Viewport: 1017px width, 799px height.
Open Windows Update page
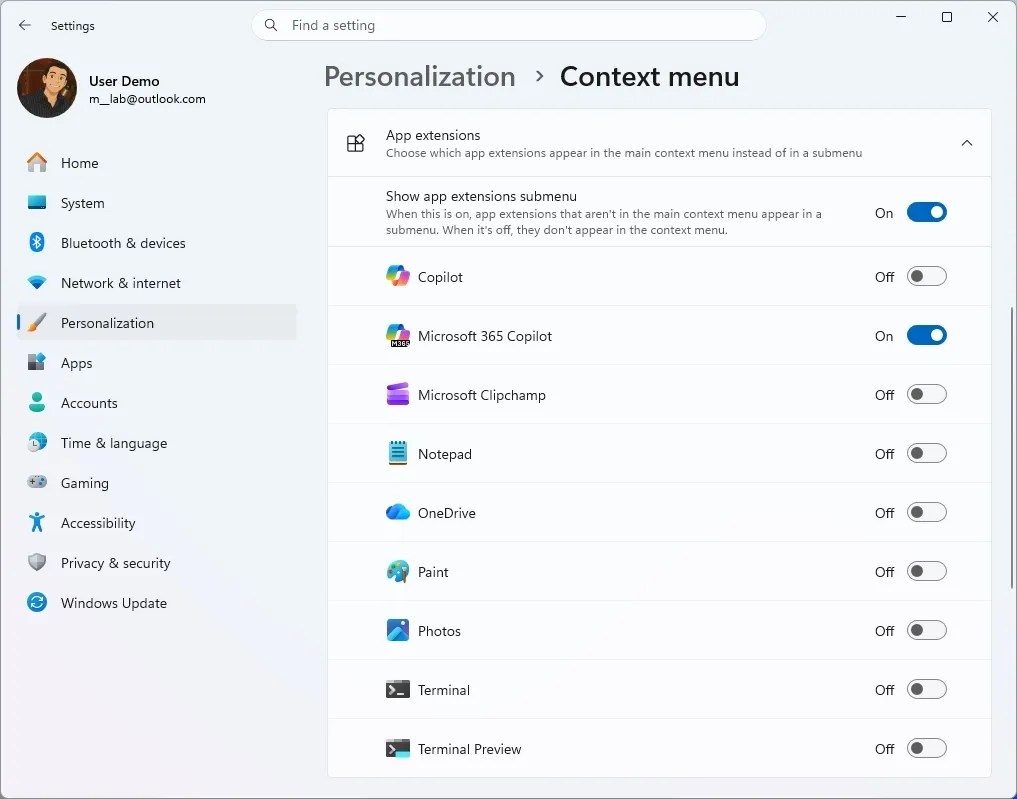click(156, 602)
